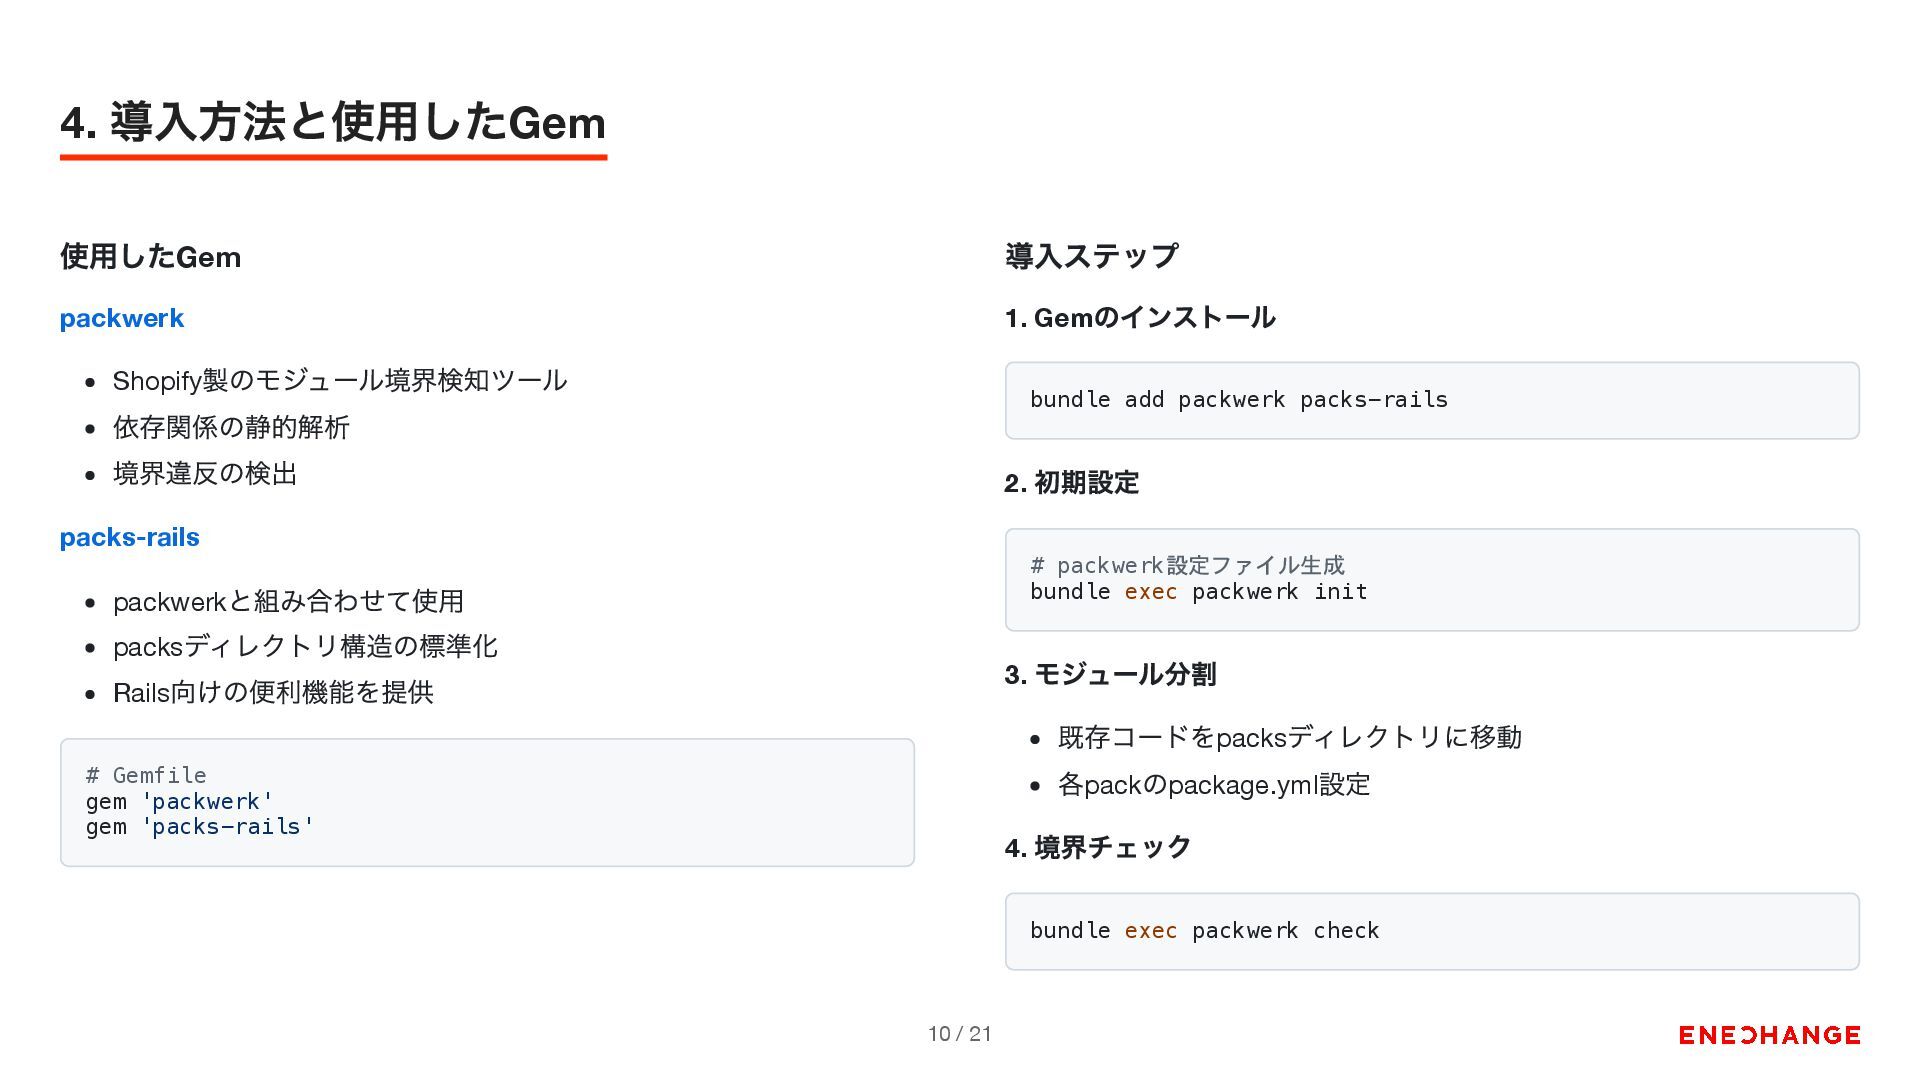Image resolution: width=1920 pixels, height=1080 pixels.
Task: Click the packwerk check code block
Action: (1432, 931)
